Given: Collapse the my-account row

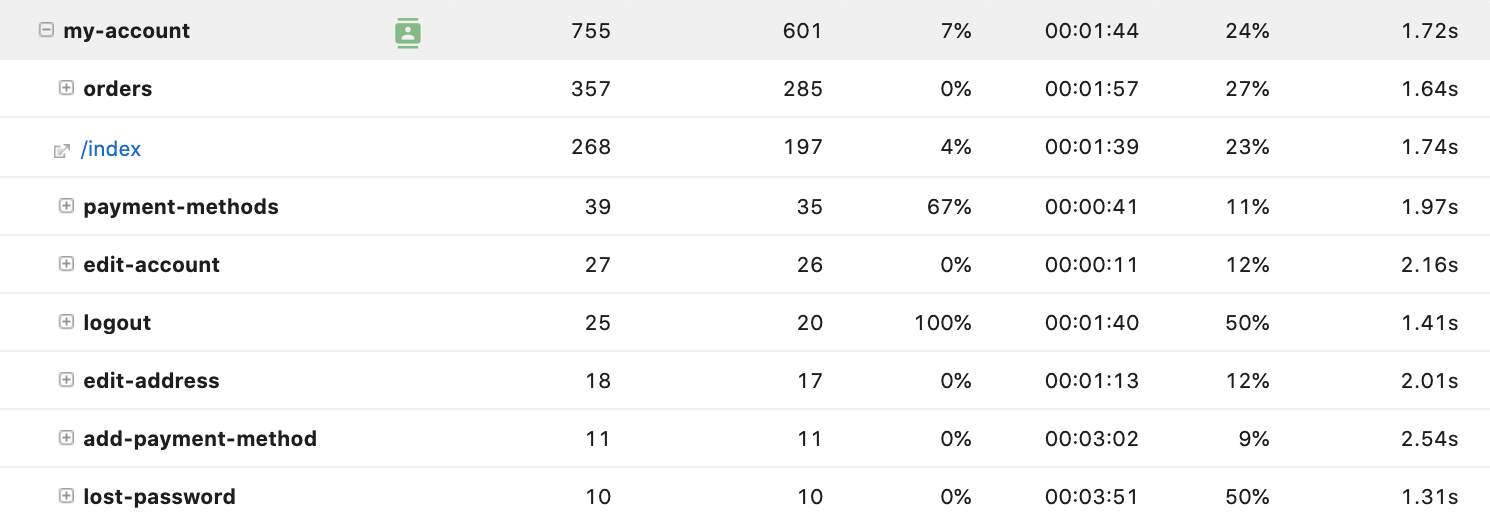Looking at the screenshot, I should [x=45, y=30].
